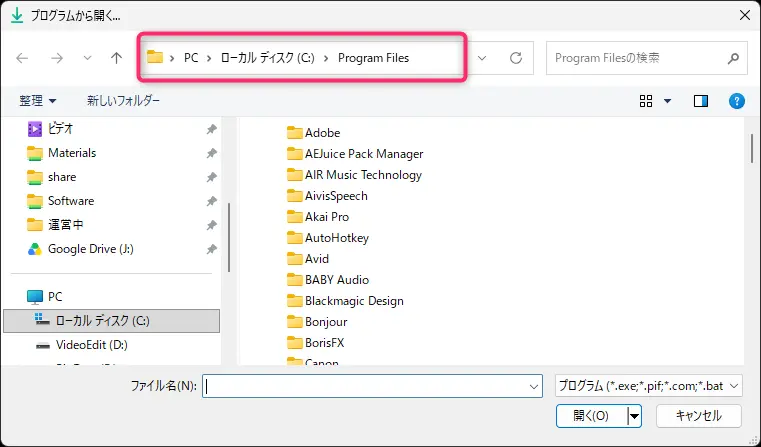Open the file name history dropdown
Screen dimensions: 761x447
click(x=534, y=386)
